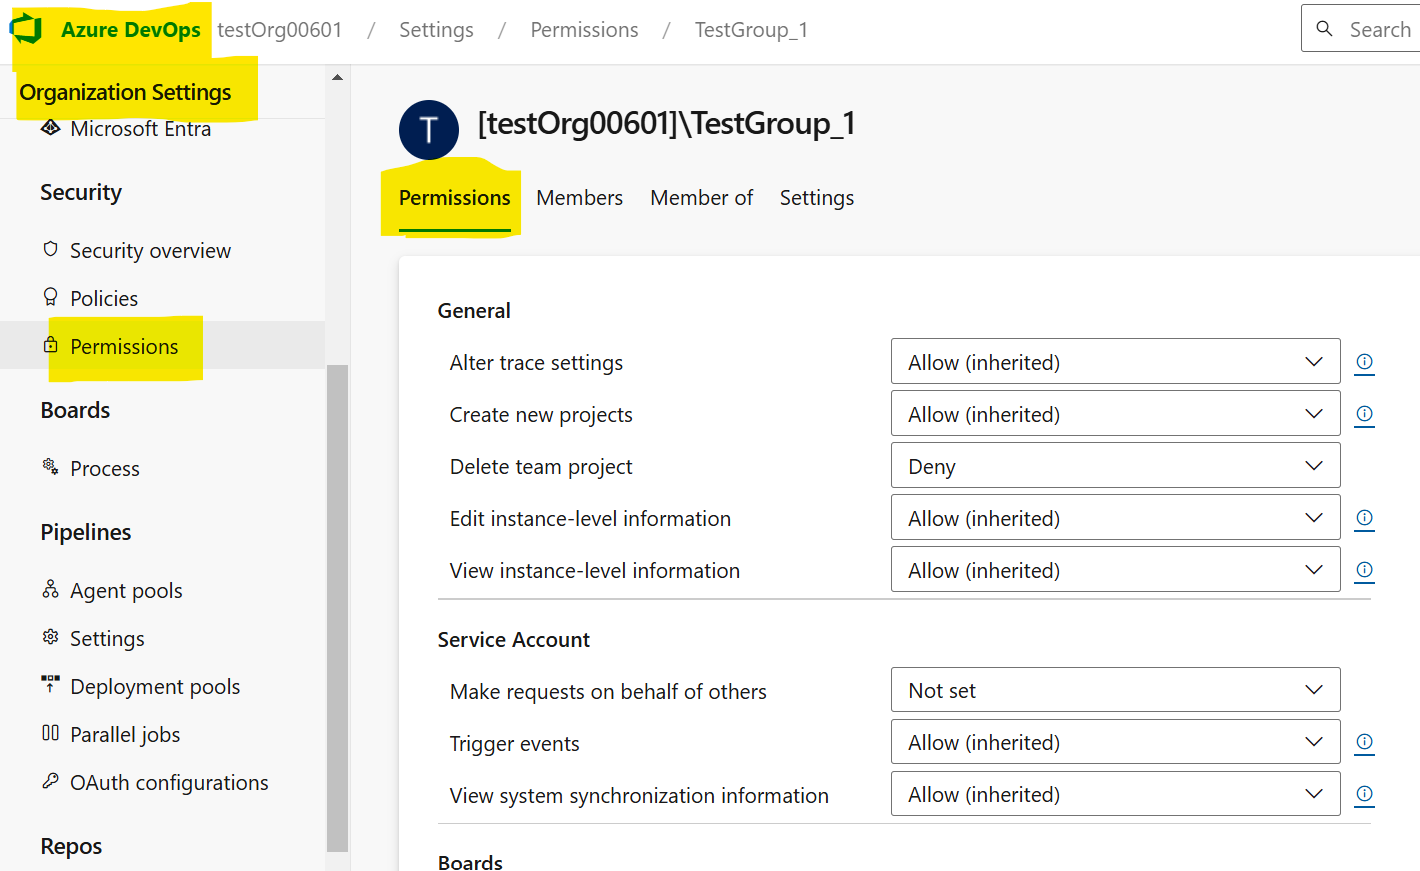Open Security overview in sidebar

(x=150, y=251)
